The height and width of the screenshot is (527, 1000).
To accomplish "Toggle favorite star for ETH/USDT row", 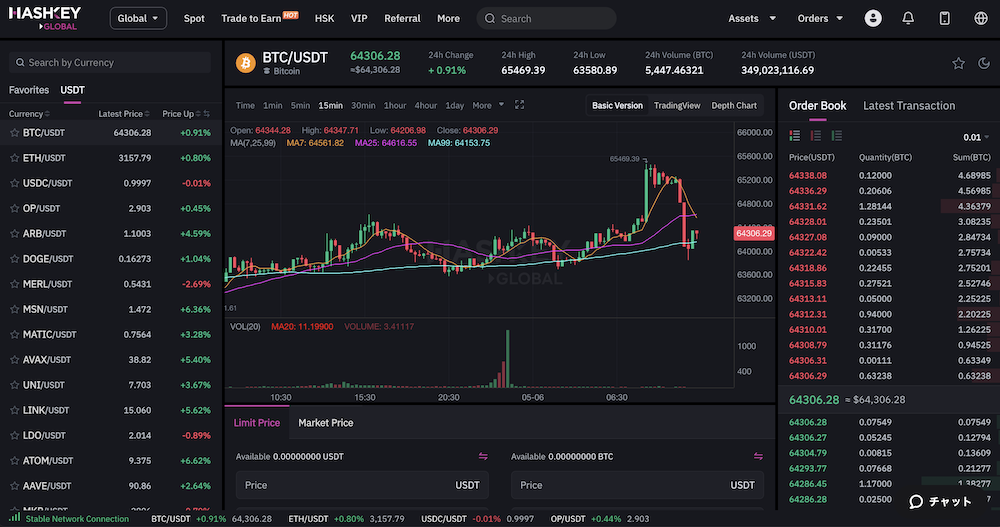I will (14, 158).
